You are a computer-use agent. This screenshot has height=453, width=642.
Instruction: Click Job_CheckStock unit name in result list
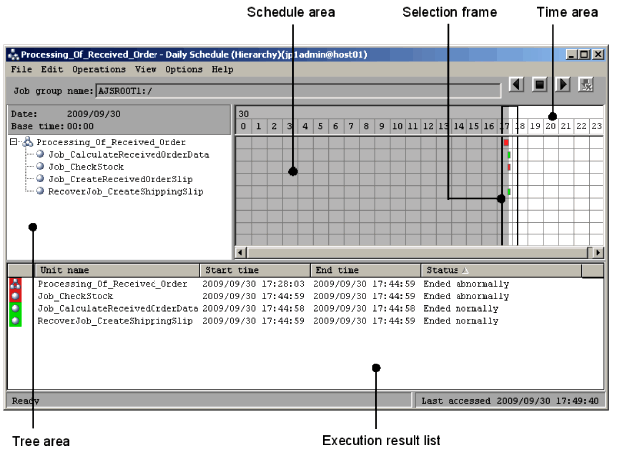pyautogui.click(x=75, y=296)
